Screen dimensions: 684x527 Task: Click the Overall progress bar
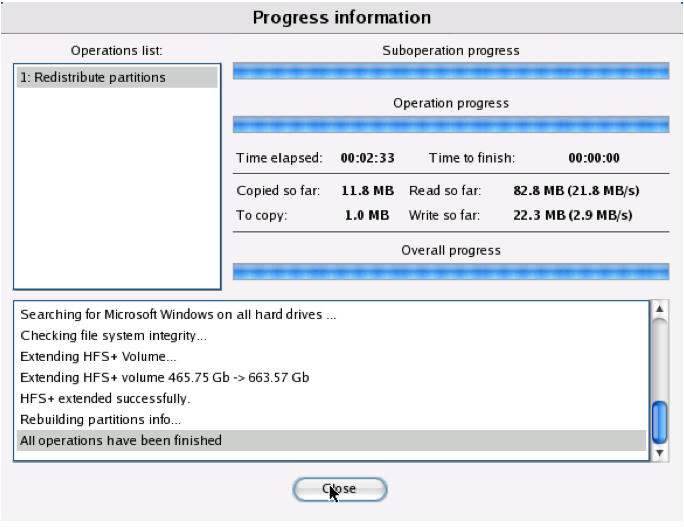coord(450,271)
